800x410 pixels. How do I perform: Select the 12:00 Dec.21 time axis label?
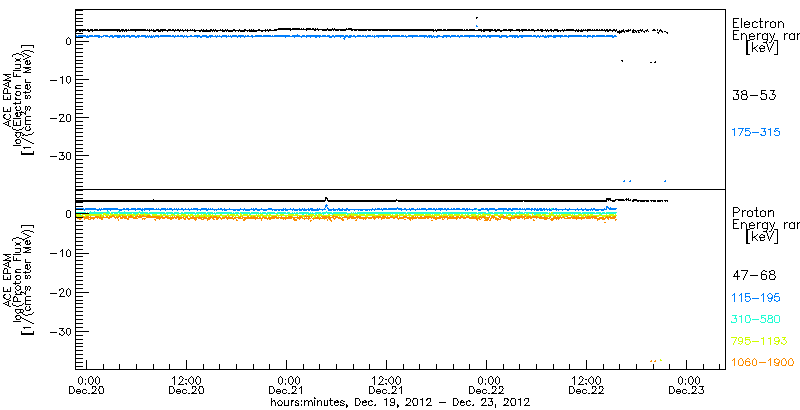pos(386,385)
